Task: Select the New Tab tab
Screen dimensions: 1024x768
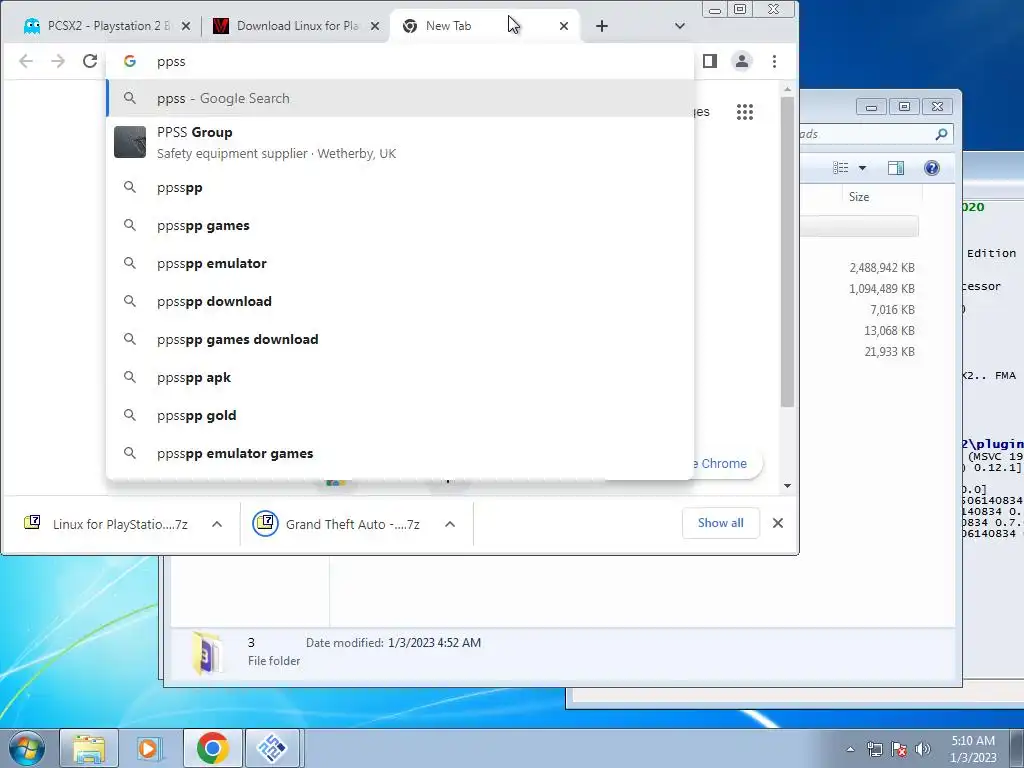Action: [483, 26]
